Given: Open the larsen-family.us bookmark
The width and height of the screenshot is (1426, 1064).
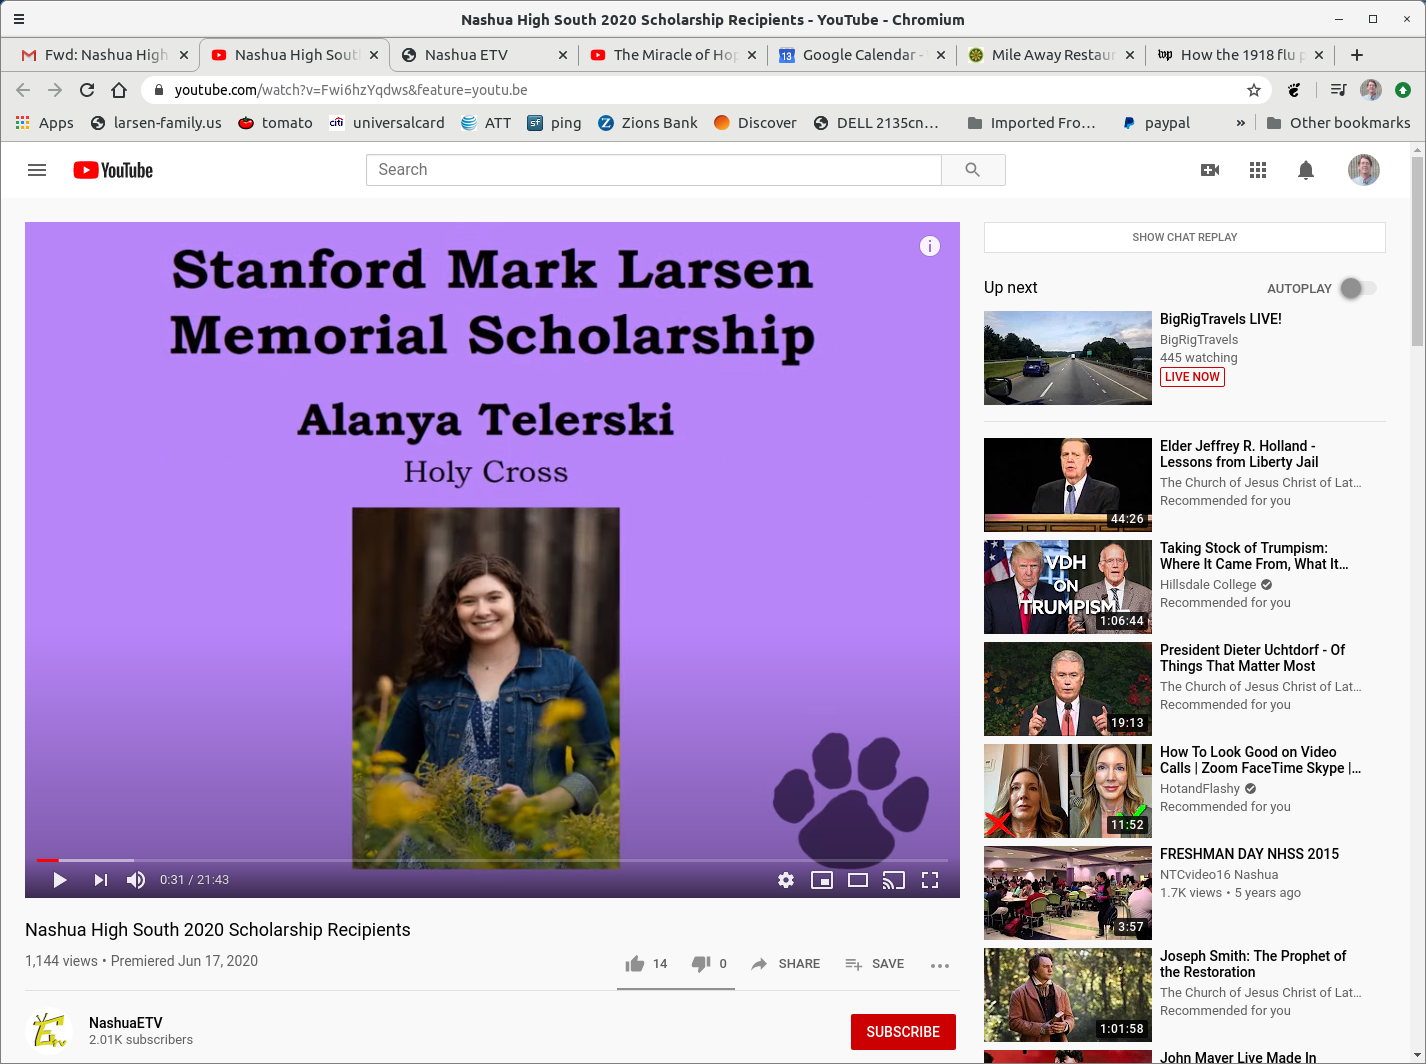Looking at the screenshot, I should [156, 123].
